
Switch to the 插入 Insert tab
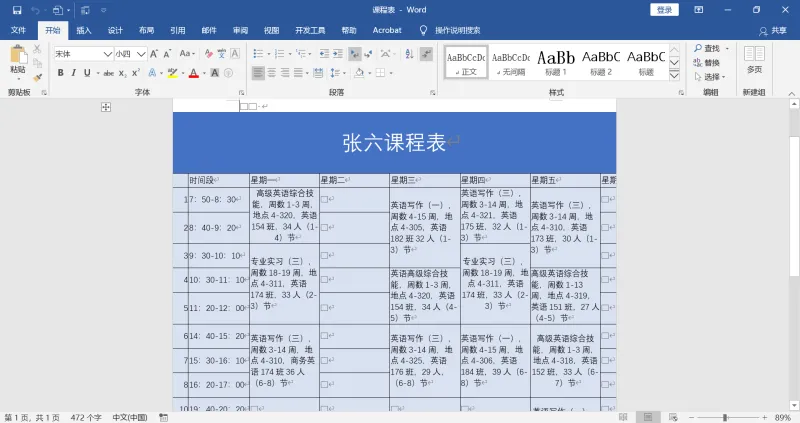pyautogui.click(x=84, y=30)
